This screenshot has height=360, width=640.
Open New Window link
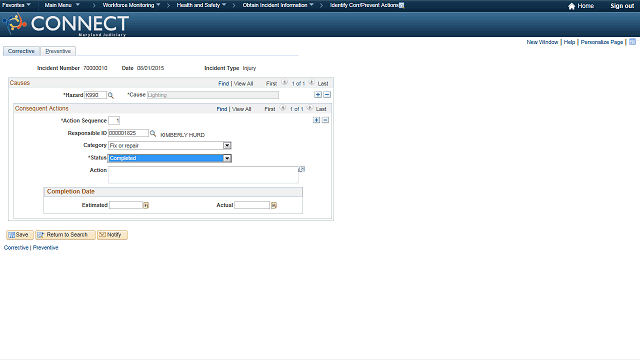[542, 42]
